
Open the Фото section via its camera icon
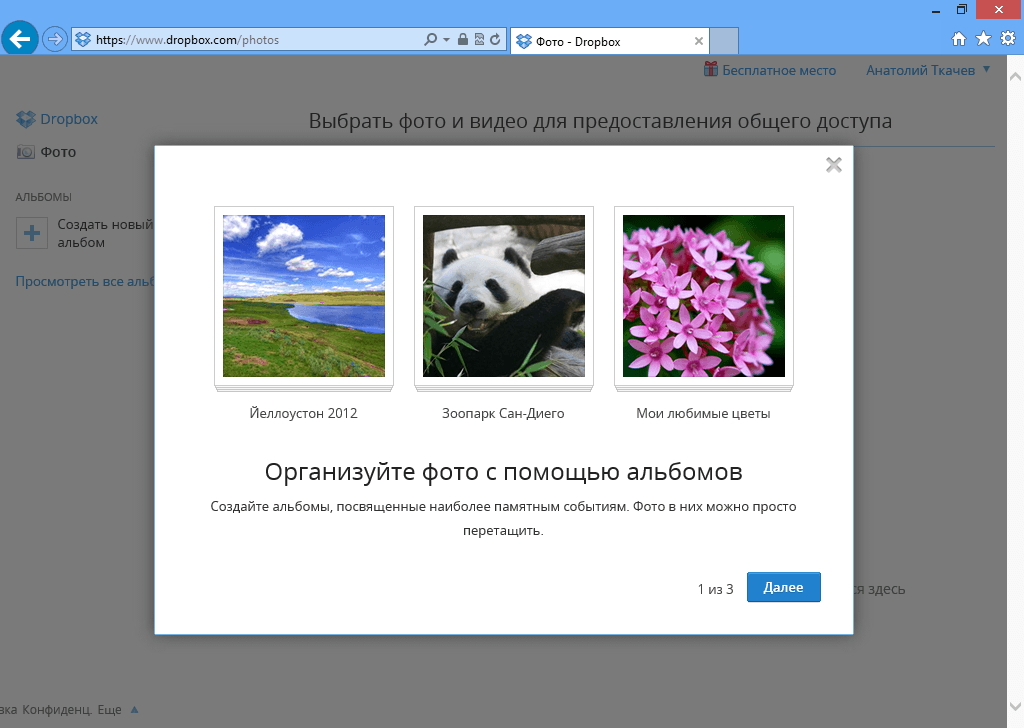(x=27, y=152)
